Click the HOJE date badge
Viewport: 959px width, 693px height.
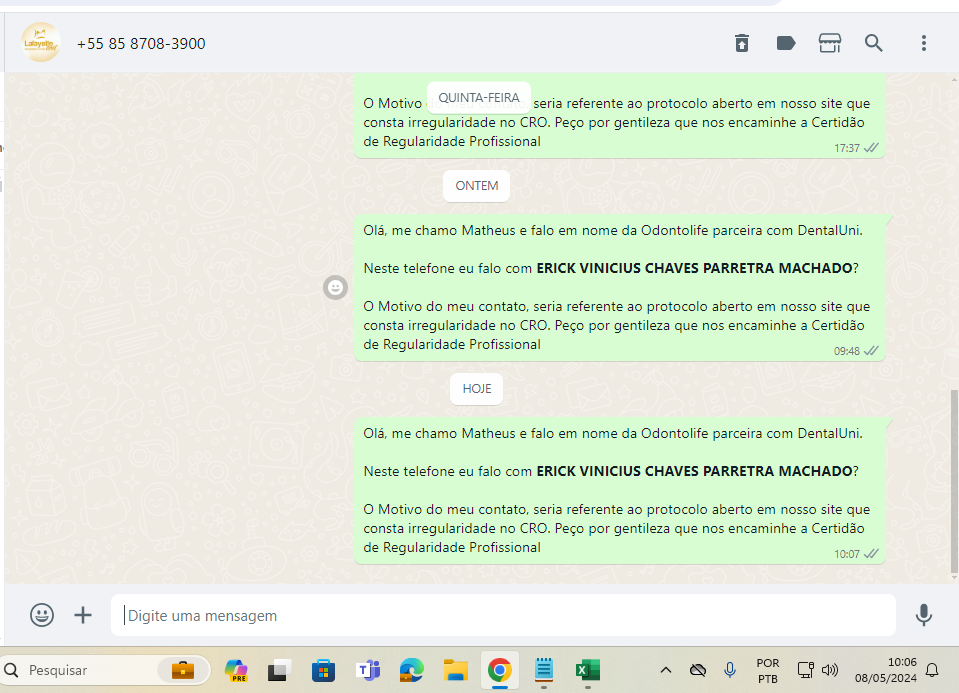(x=476, y=388)
